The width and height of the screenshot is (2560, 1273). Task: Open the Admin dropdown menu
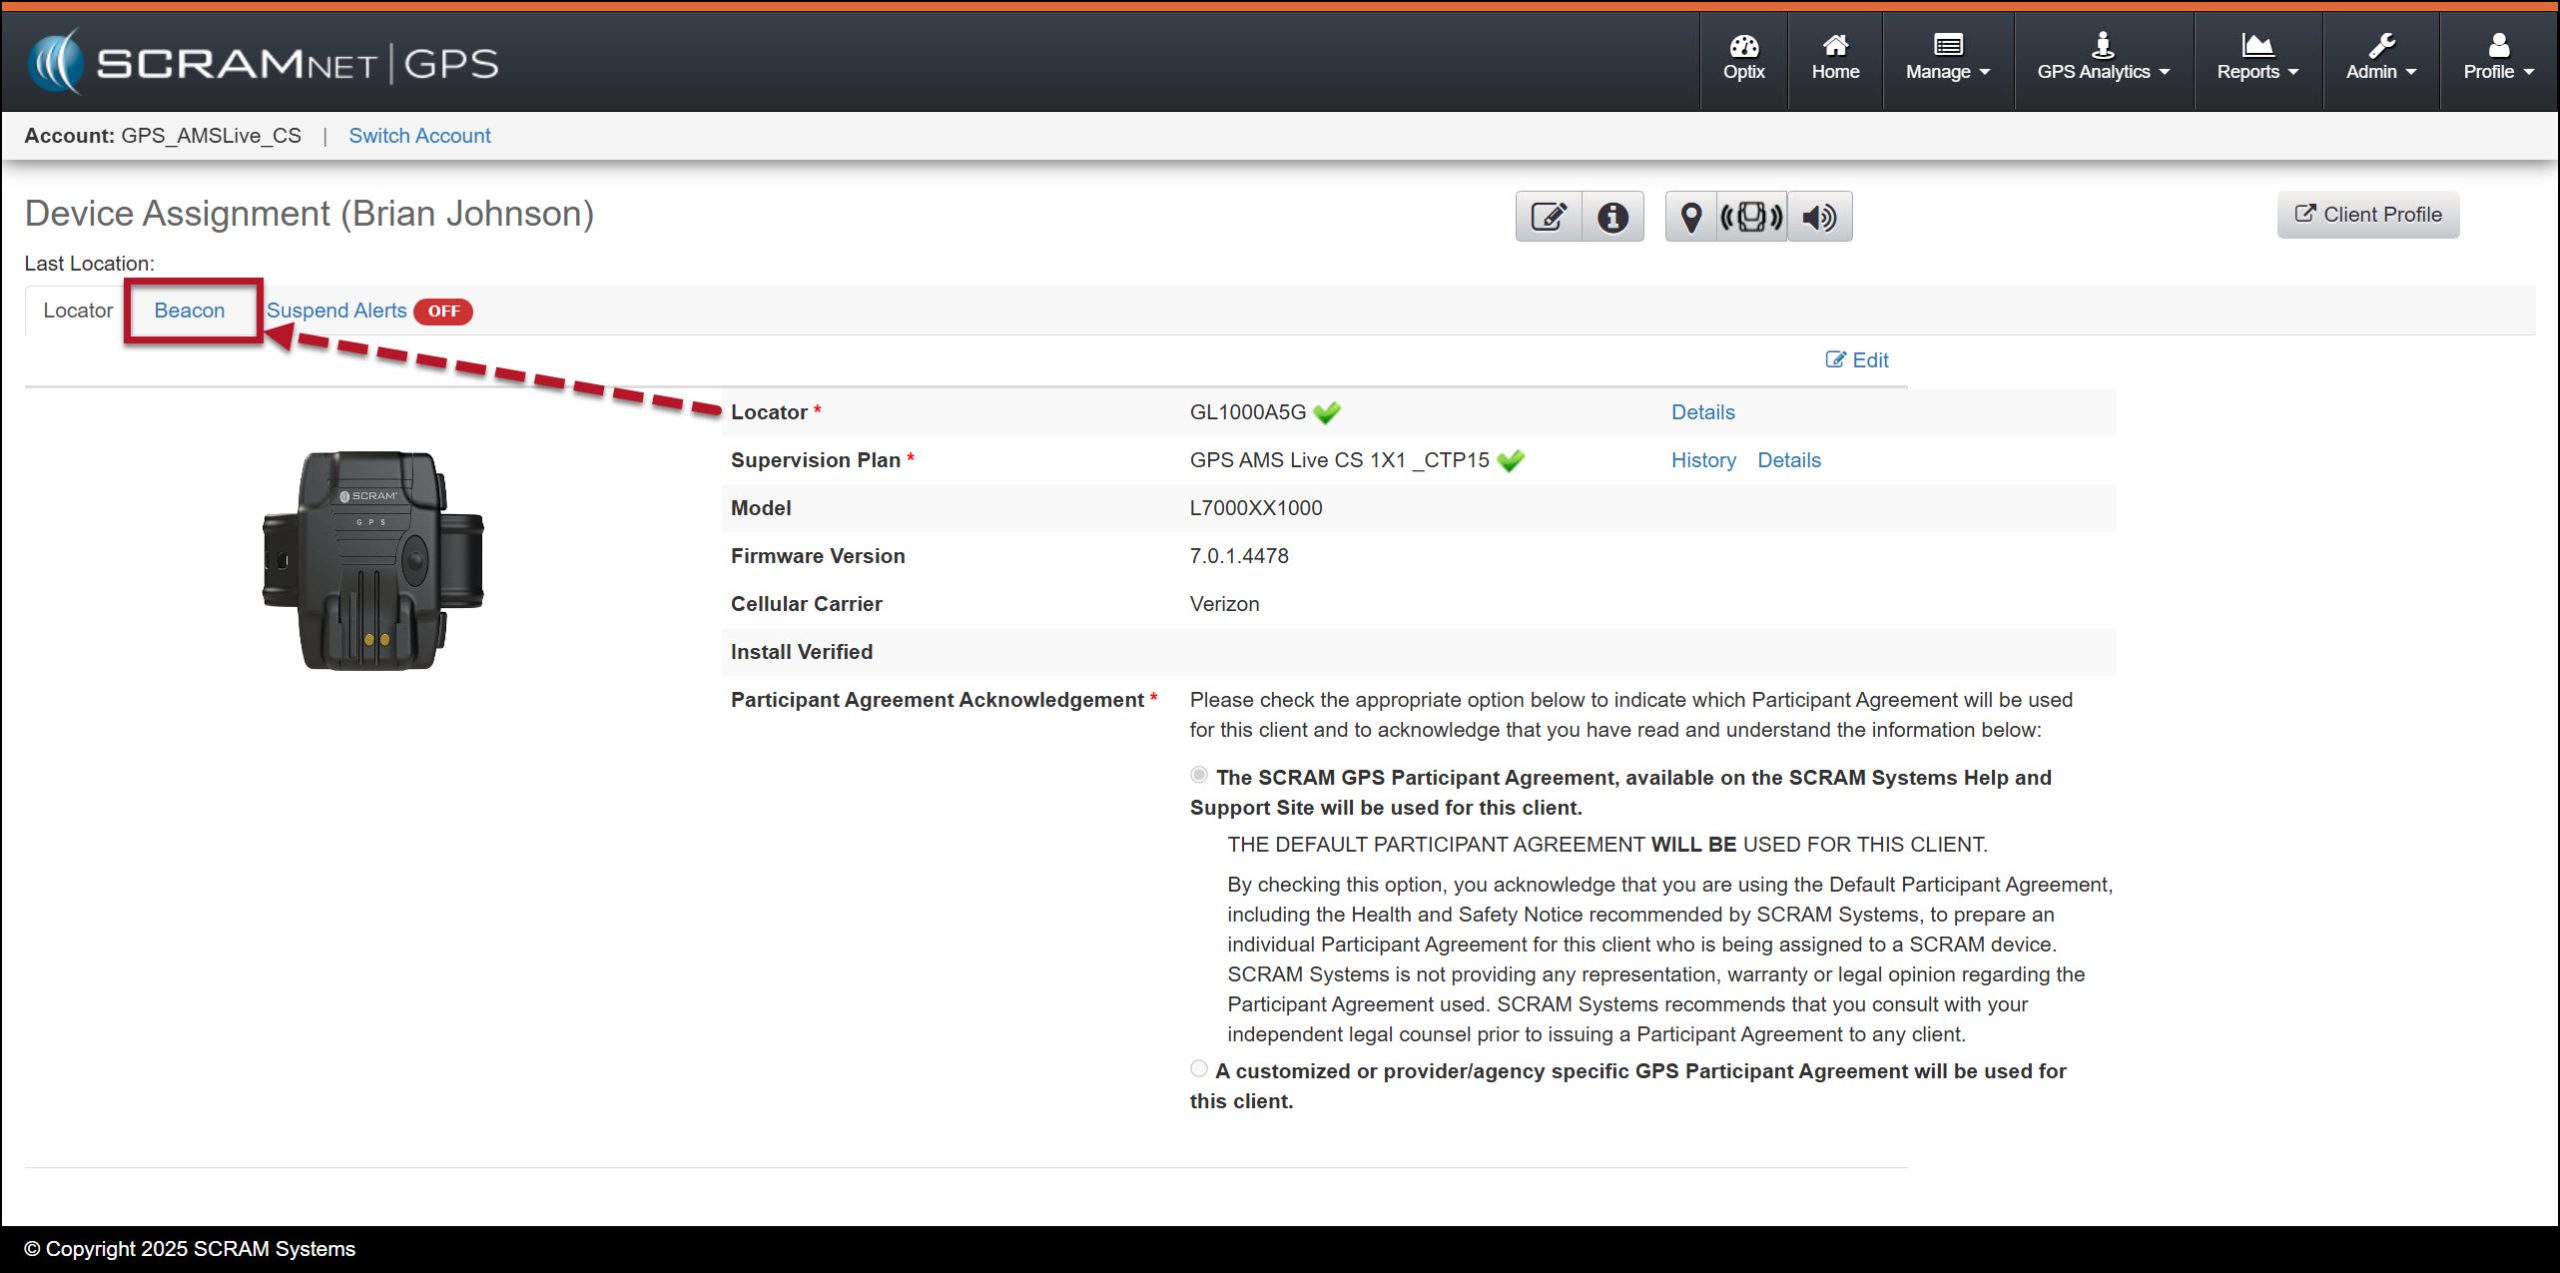(x=2380, y=58)
